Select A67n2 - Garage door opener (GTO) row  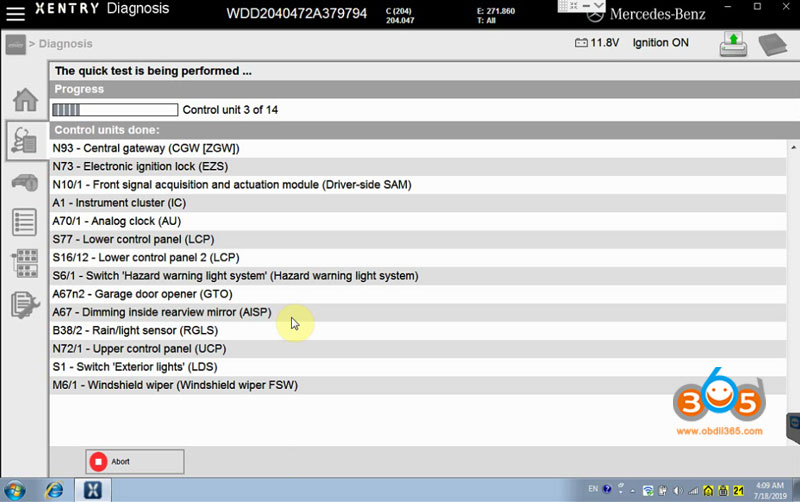417,294
